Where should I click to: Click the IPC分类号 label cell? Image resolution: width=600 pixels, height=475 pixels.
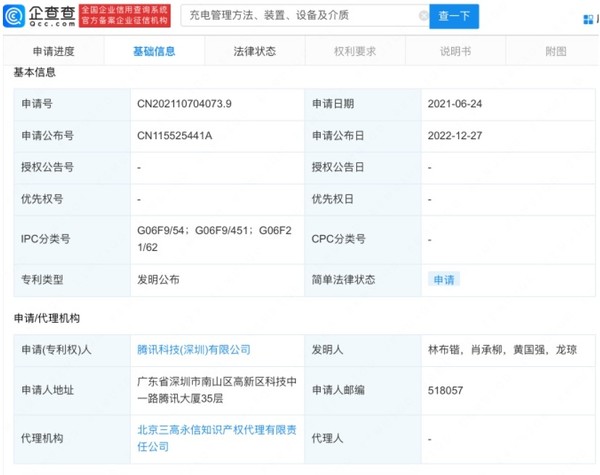coord(72,239)
